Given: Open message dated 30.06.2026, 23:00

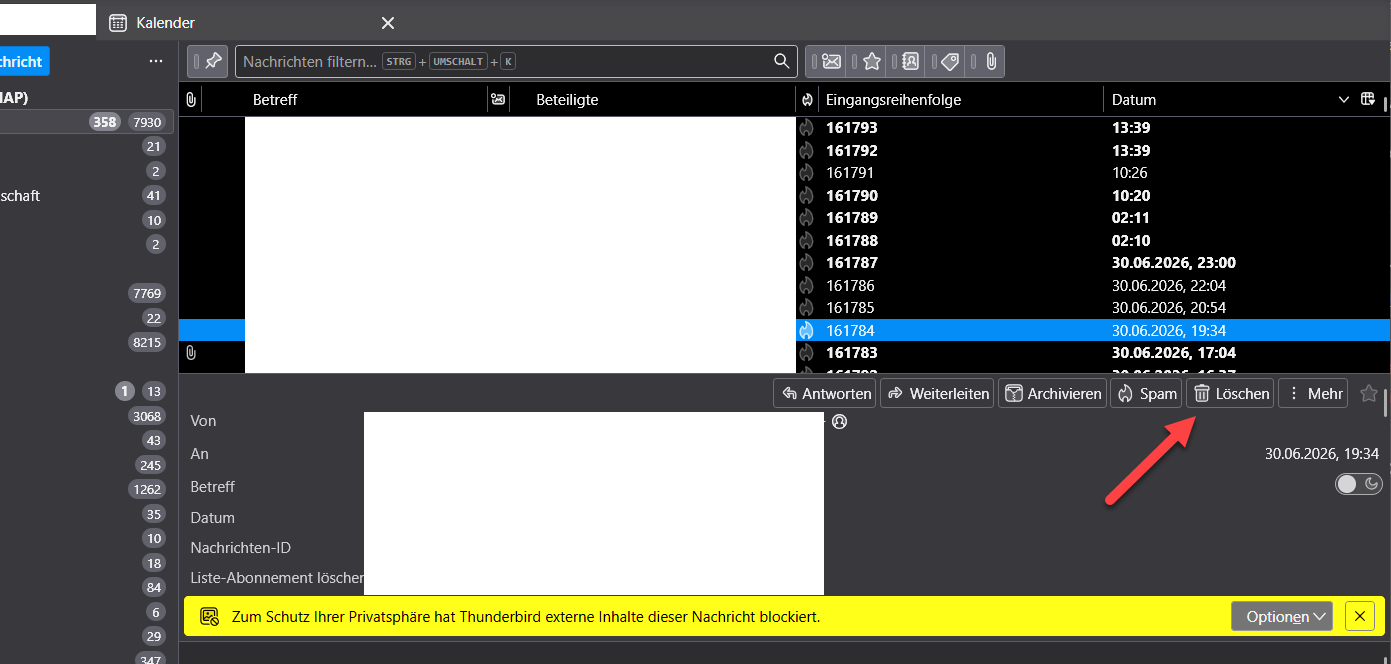Looking at the screenshot, I should (784, 263).
